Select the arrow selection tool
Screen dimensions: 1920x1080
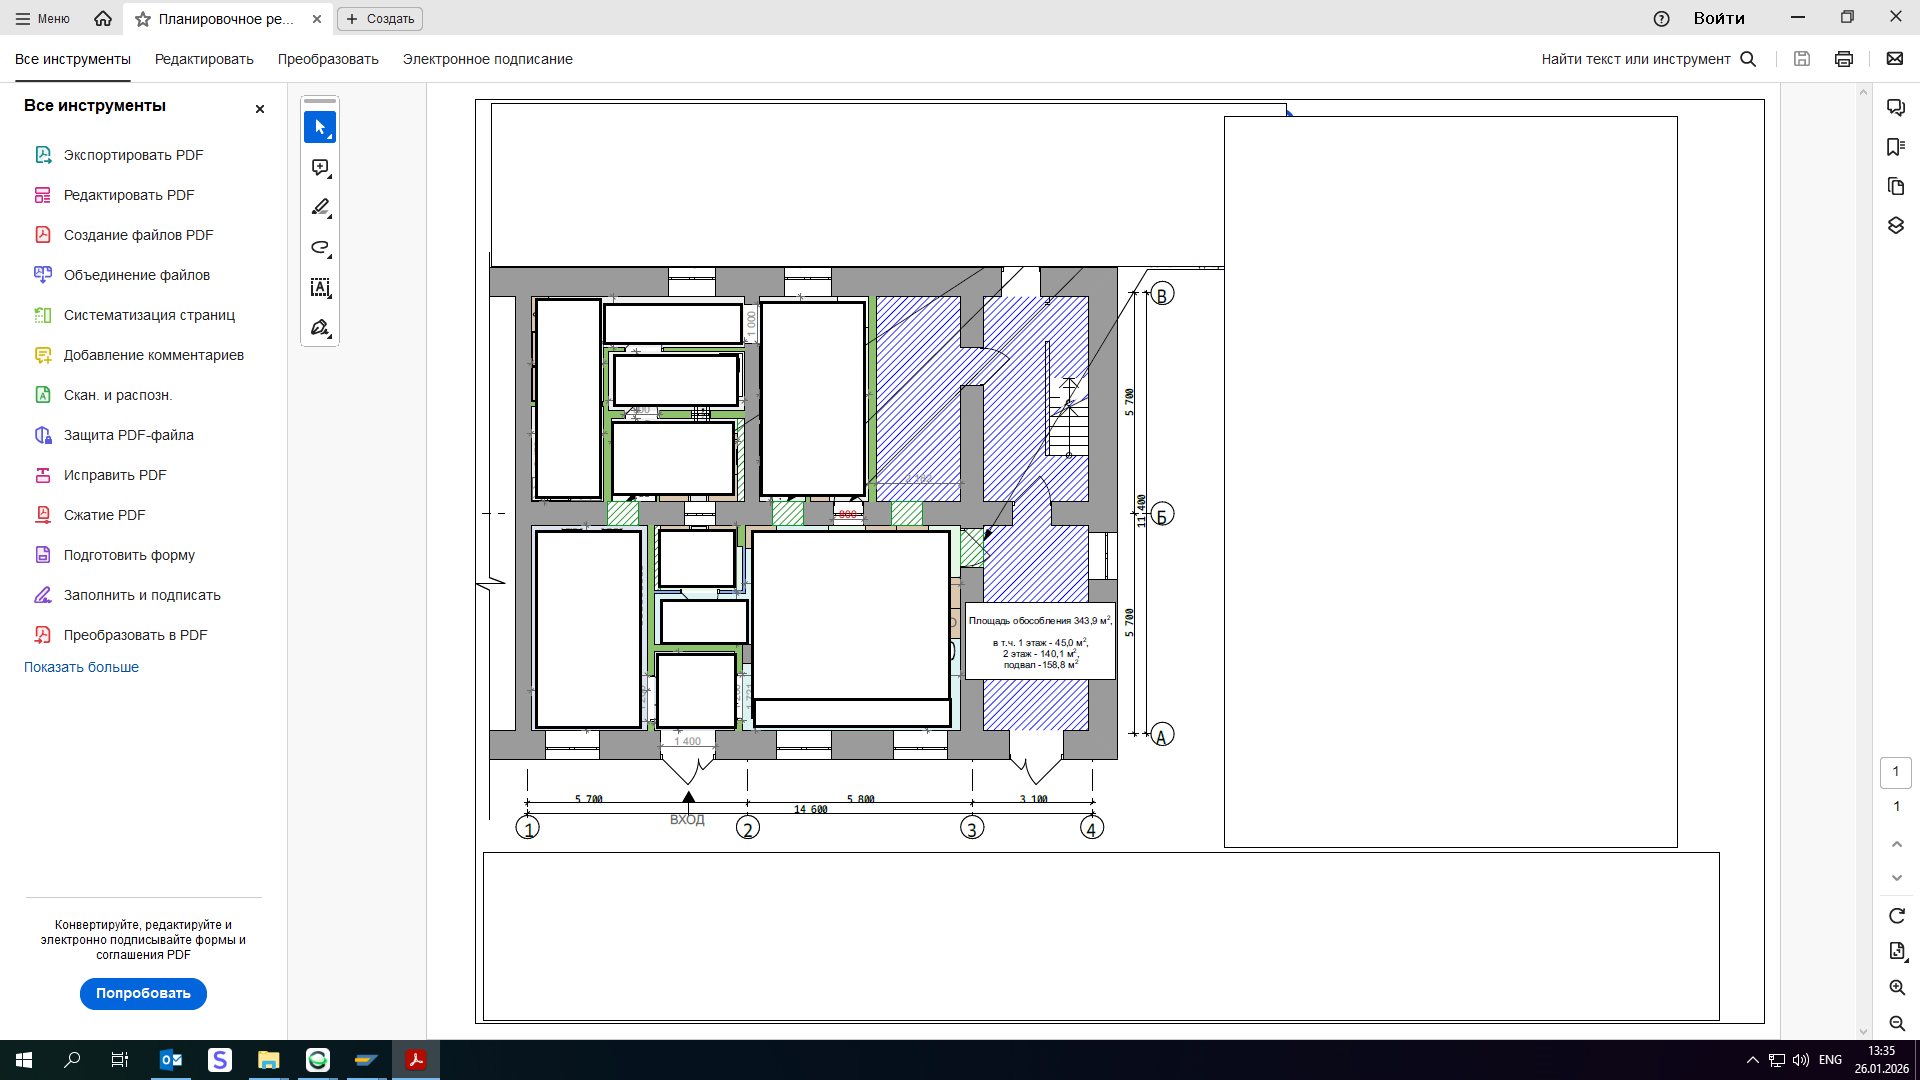pyautogui.click(x=320, y=127)
